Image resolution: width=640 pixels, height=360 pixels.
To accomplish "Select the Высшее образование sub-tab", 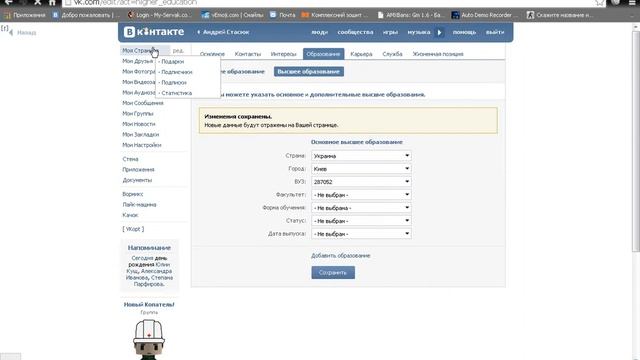I will coord(309,71).
